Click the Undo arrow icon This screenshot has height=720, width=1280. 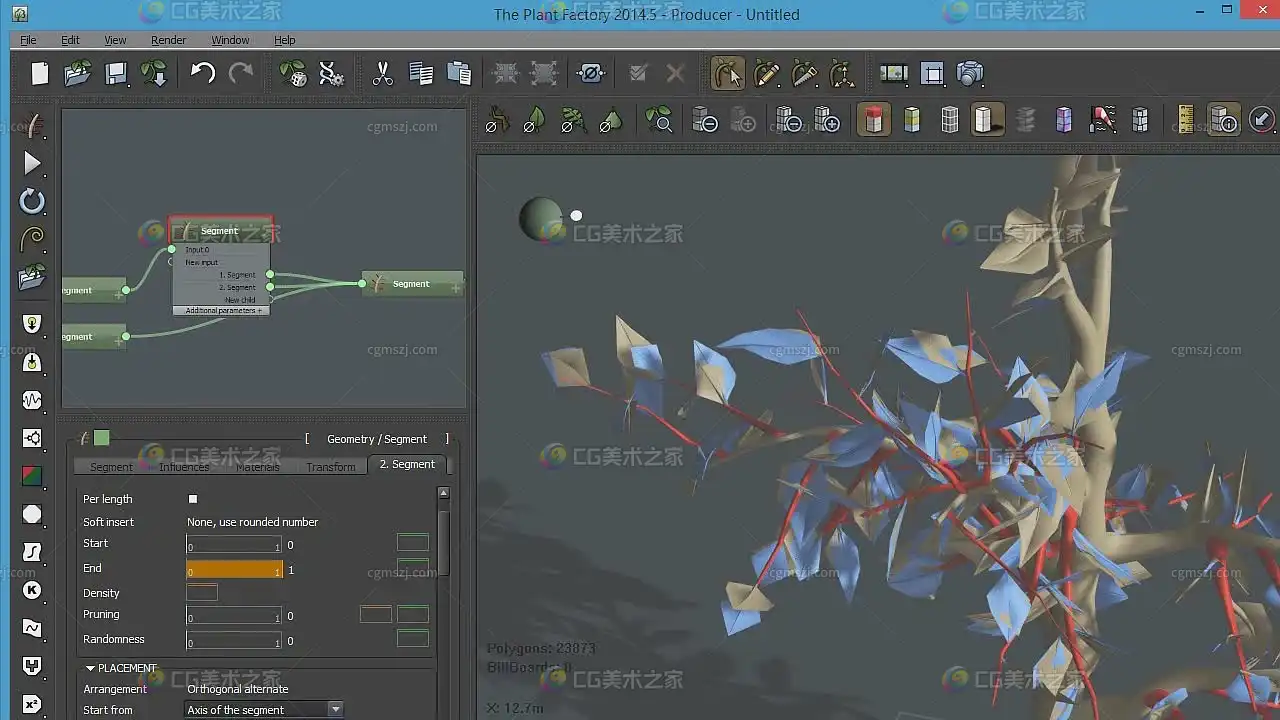coord(203,74)
